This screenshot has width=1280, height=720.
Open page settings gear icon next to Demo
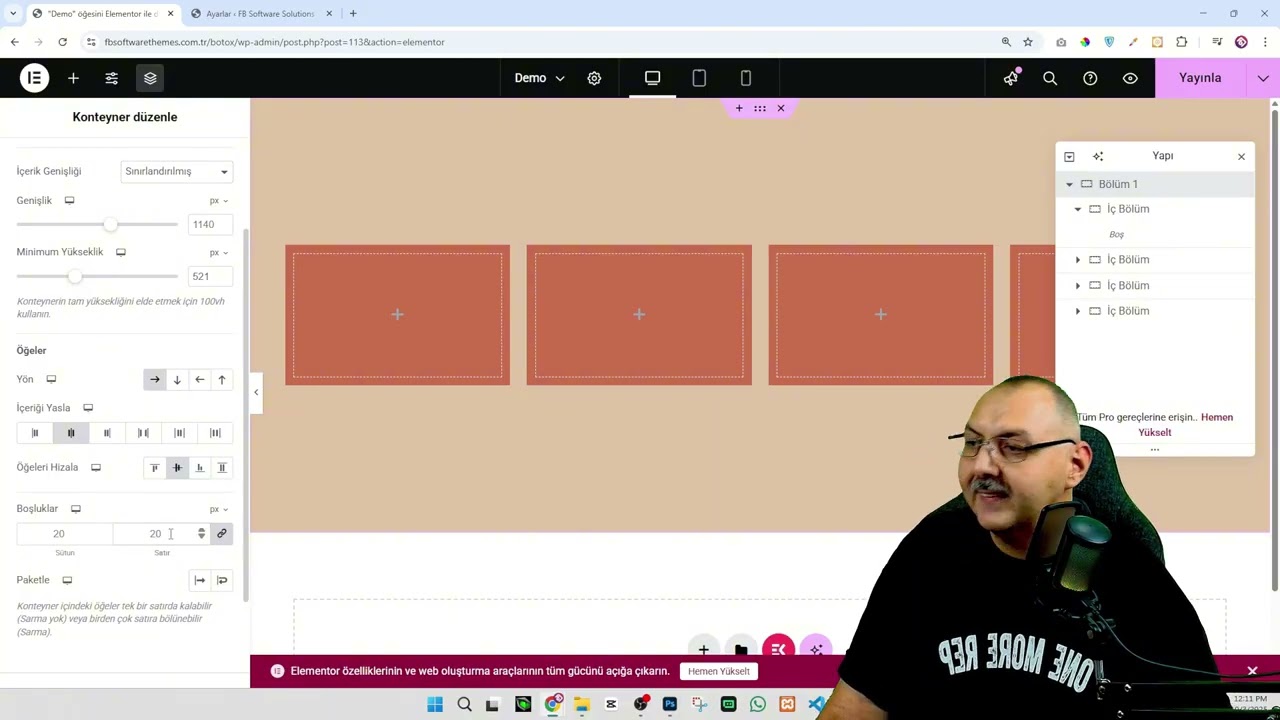point(594,78)
